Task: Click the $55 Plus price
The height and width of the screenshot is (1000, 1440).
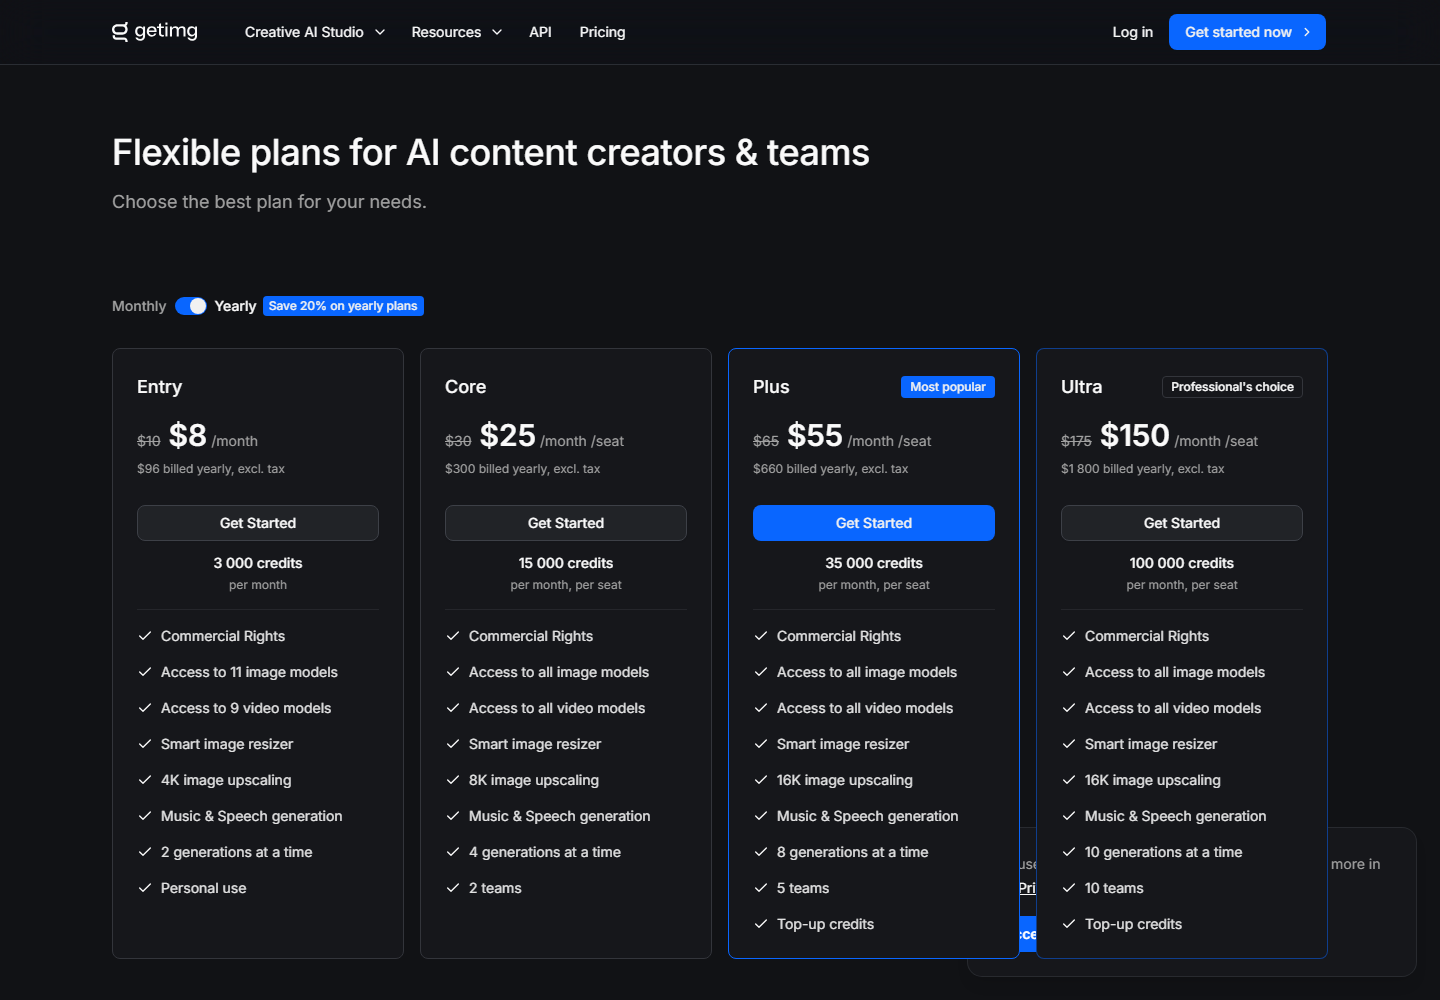Action: click(815, 436)
